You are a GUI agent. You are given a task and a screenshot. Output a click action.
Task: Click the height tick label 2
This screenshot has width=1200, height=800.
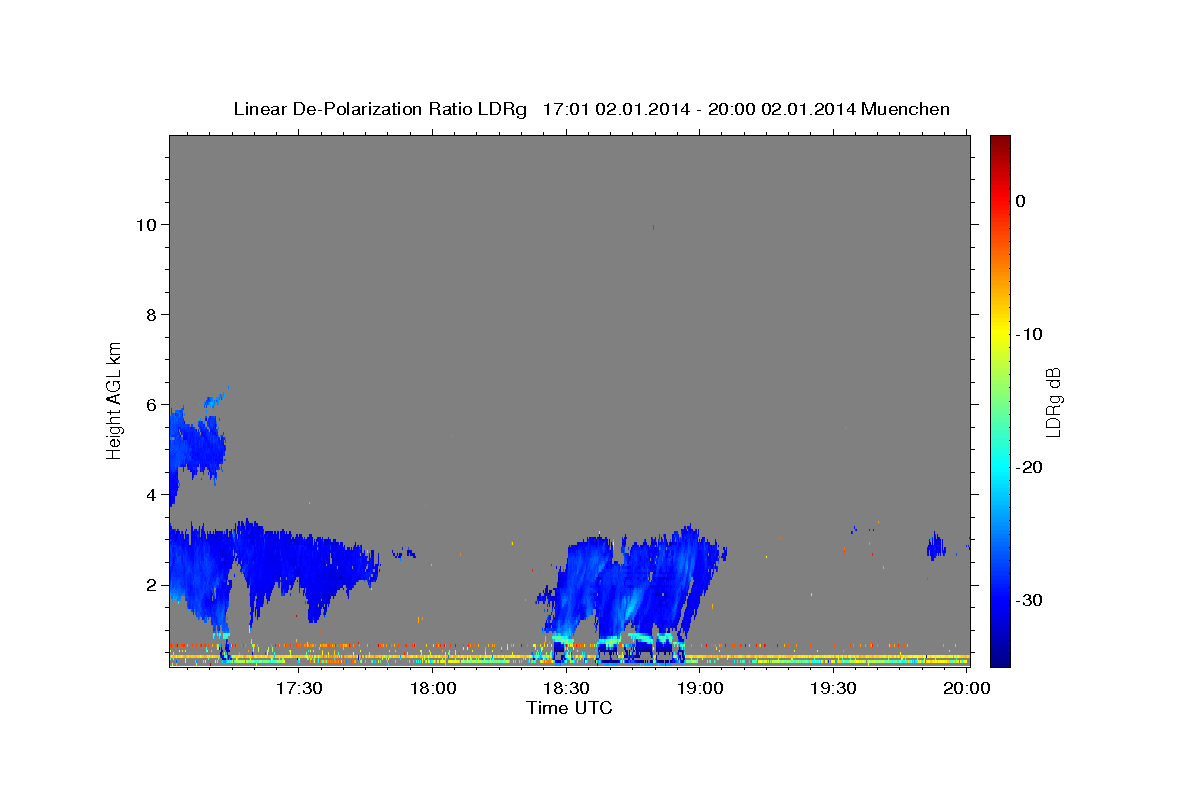tap(152, 585)
